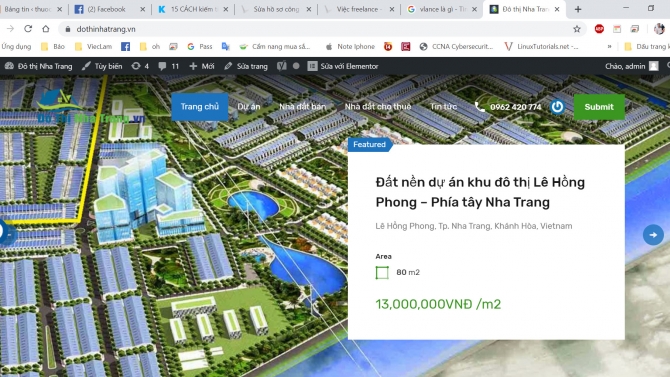The height and width of the screenshot is (377, 670).
Task: Switch to the 'Việc freelance' tab
Action: (356, 9)
